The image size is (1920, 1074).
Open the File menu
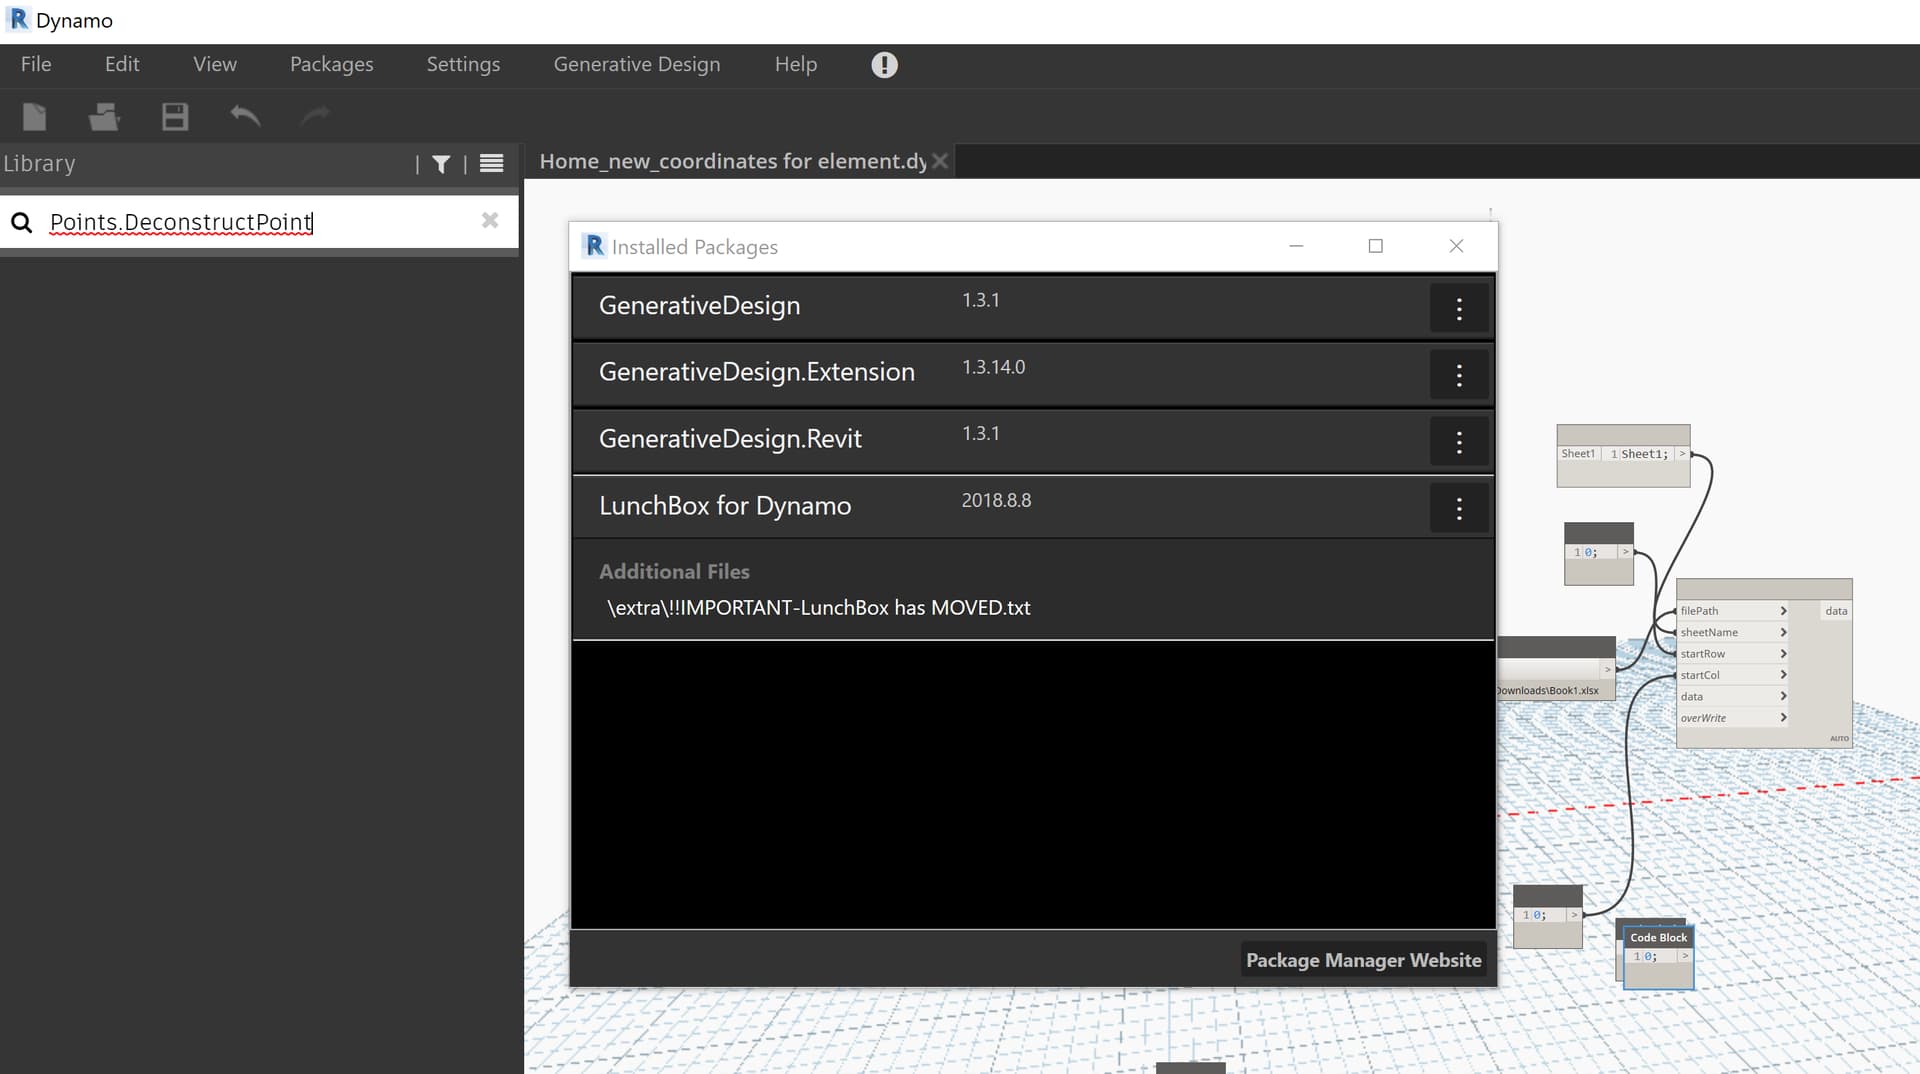point(36,64)
